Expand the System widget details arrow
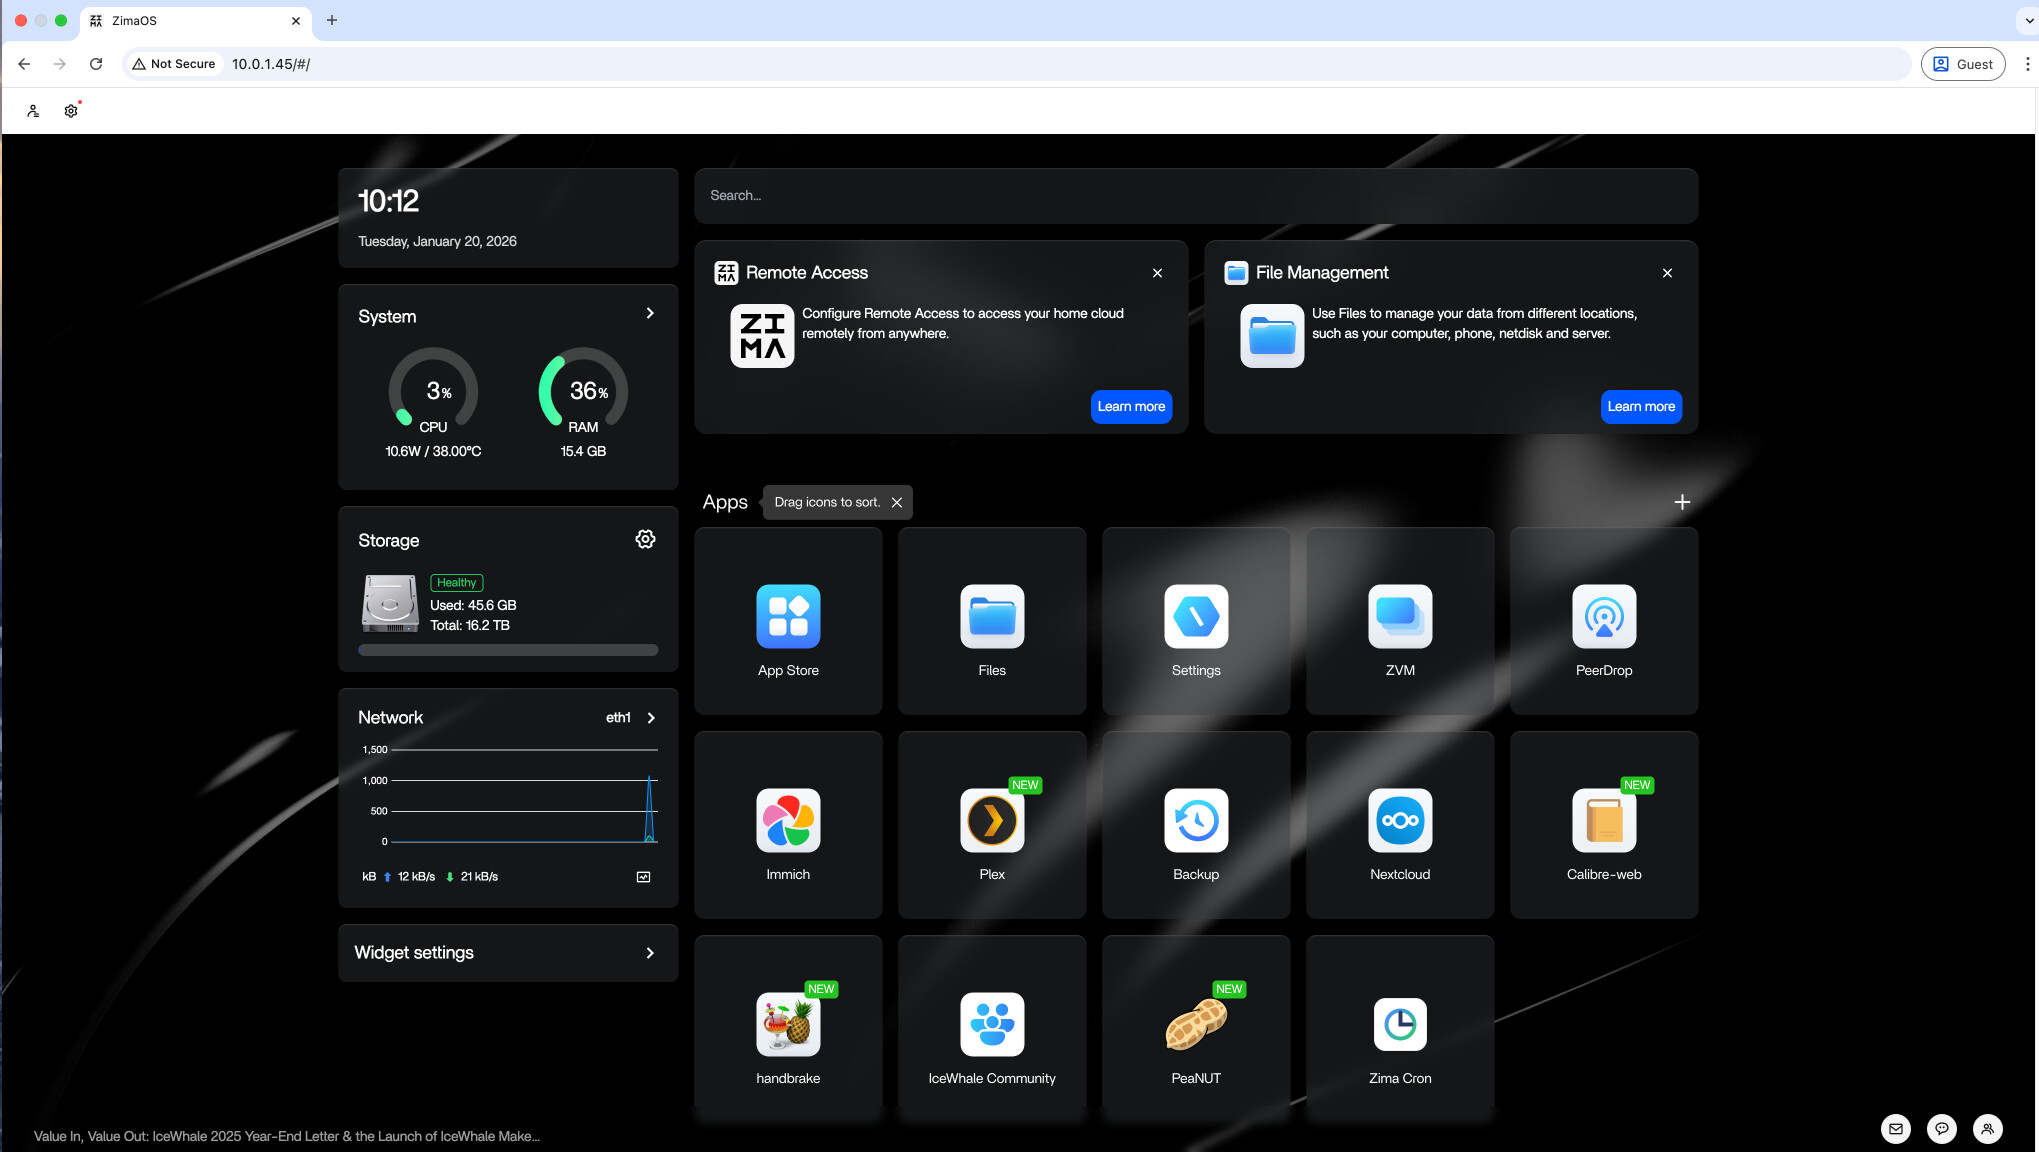This screenshot has height=1152, width=2039. point(650,314)
